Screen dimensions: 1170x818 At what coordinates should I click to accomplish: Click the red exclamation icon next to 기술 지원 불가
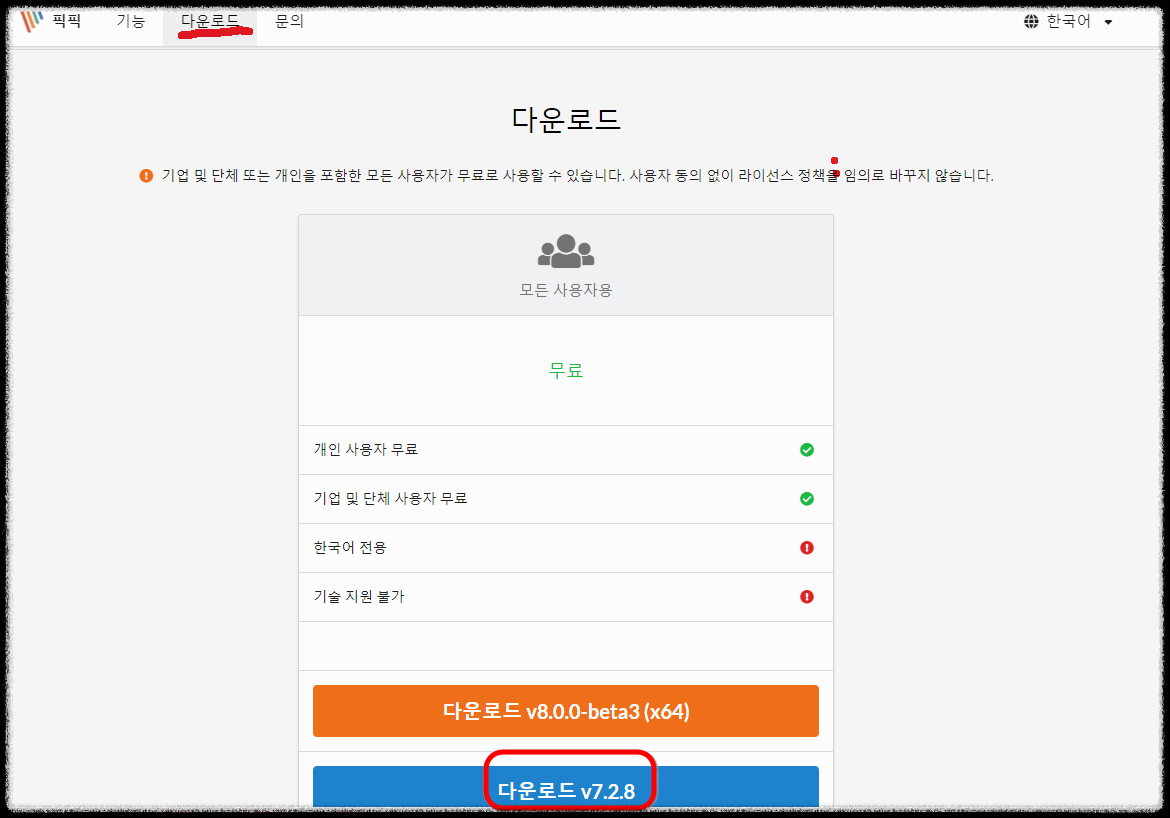pos(807,596)
